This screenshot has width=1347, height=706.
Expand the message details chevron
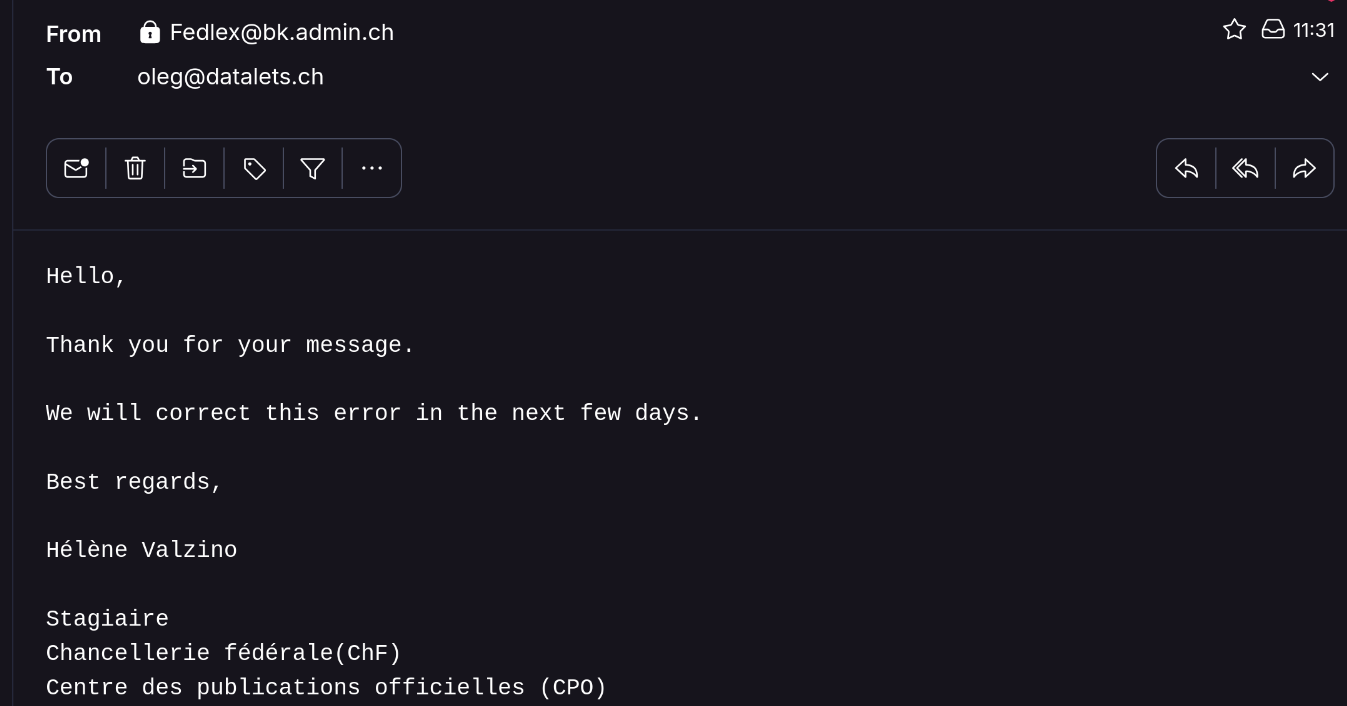(x=1320, y=77)
